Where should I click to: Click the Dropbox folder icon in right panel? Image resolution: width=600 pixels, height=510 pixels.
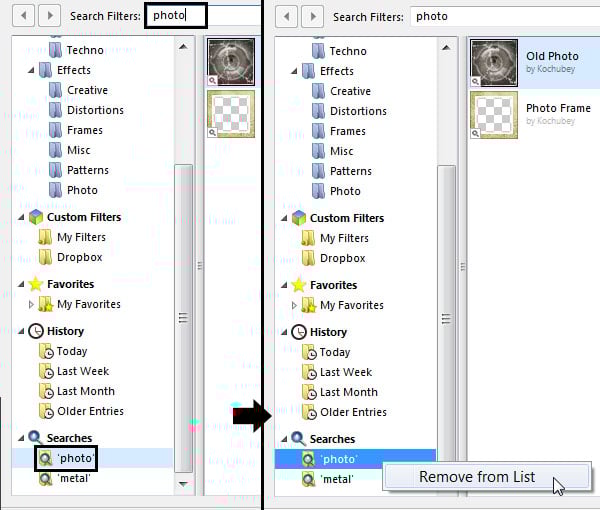[308, 258]
